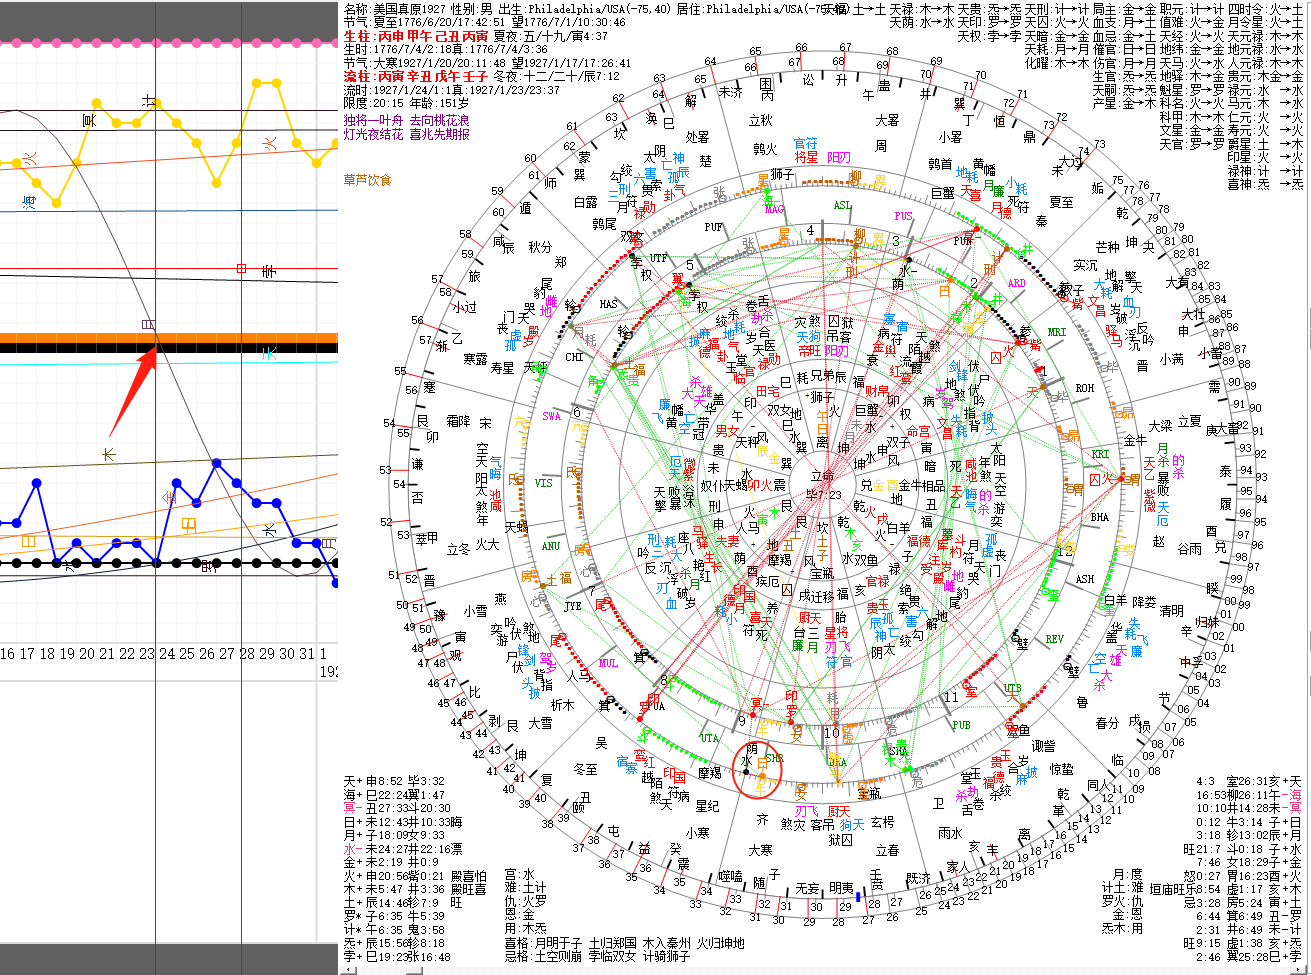This screenshot has width=1311, height=975.
Task: Click the orange 草芦饮食 text
Action: pos(367,180)
